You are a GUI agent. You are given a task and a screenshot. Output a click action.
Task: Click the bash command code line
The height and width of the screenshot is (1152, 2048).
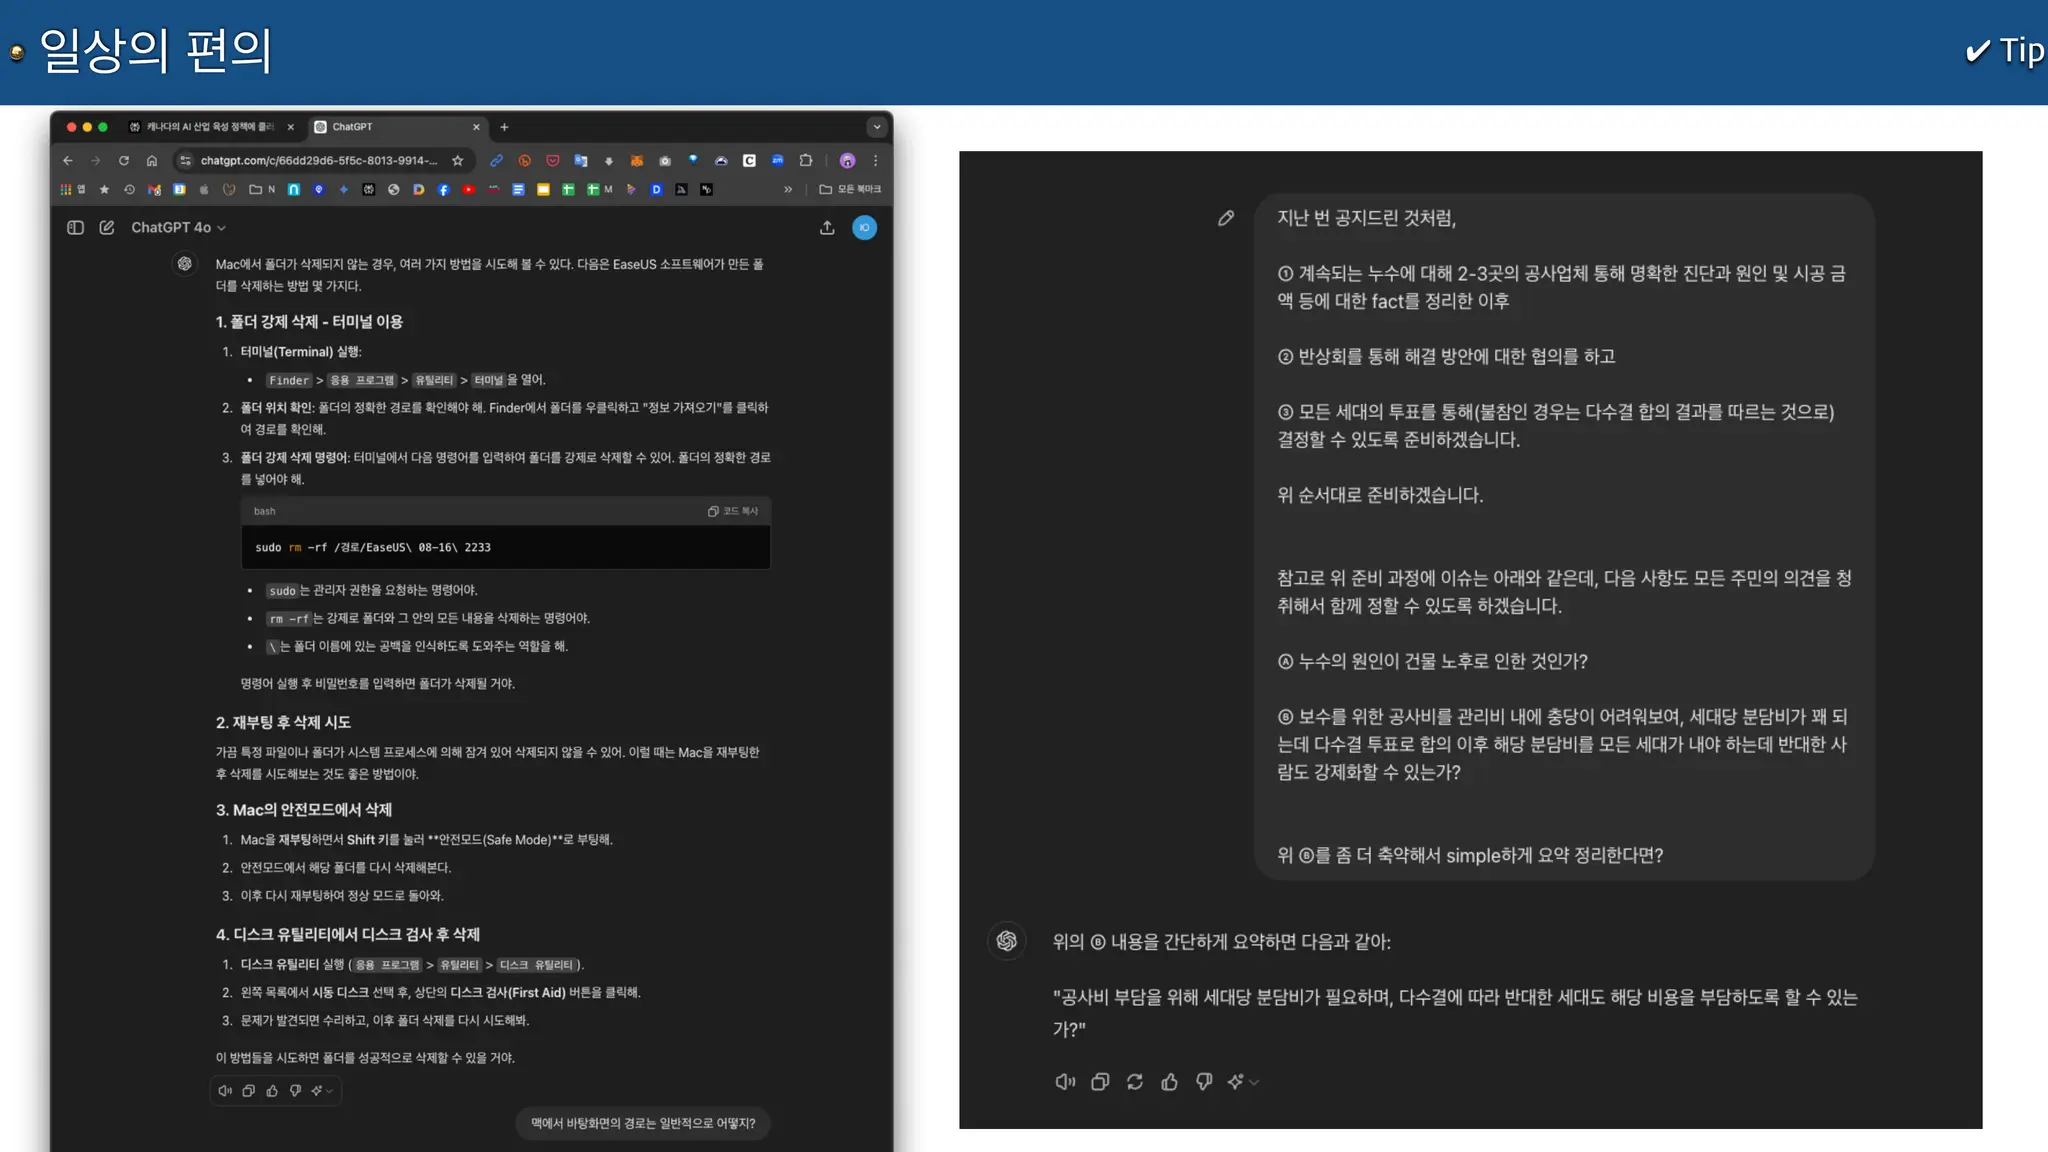pyautogui.click(x=373, y=547)
